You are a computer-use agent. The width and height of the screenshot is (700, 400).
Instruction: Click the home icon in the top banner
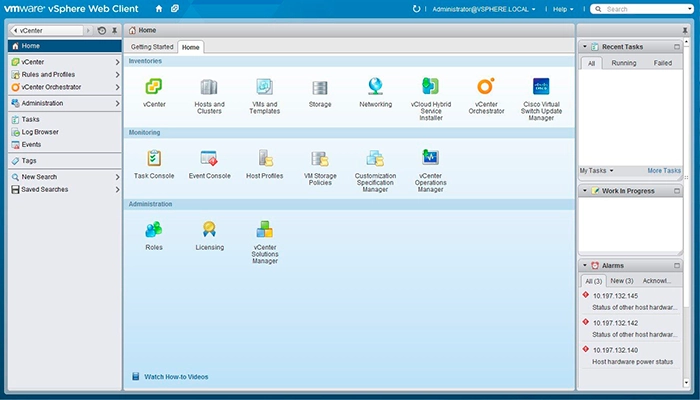(x=159, y=8)
